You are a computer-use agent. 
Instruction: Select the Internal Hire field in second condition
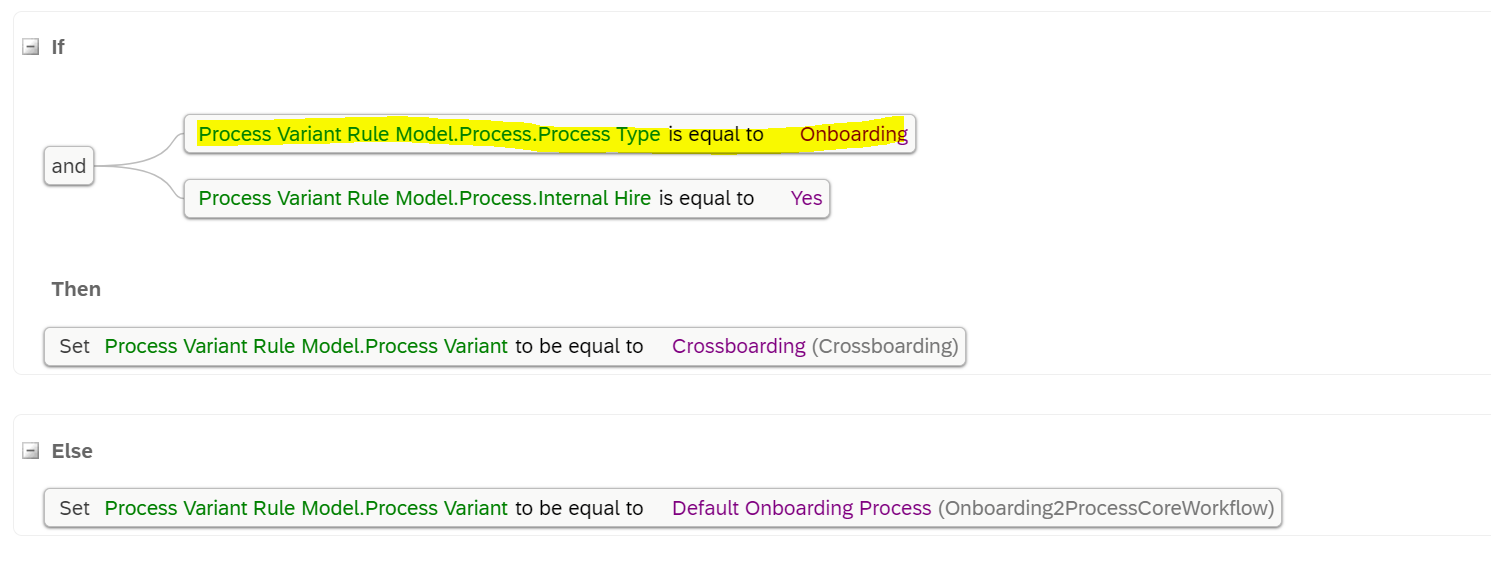(425, 198)
